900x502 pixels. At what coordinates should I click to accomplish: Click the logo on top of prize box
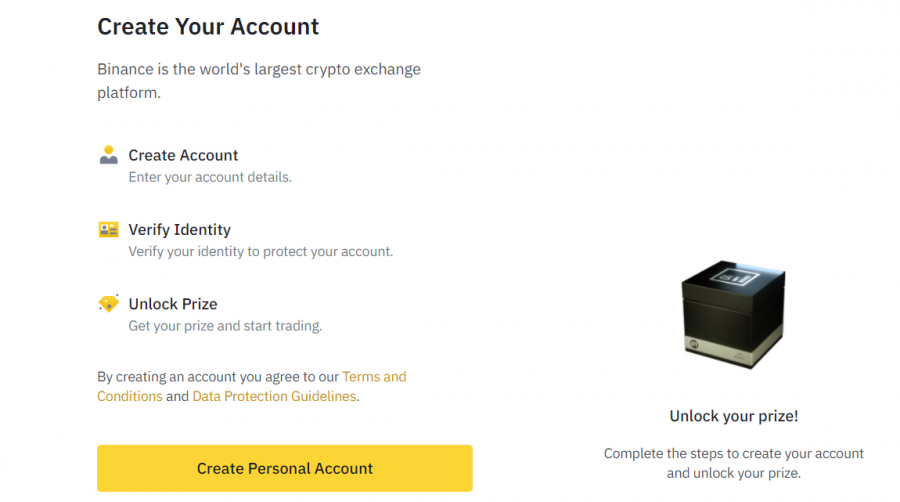[x=735, y=278]
